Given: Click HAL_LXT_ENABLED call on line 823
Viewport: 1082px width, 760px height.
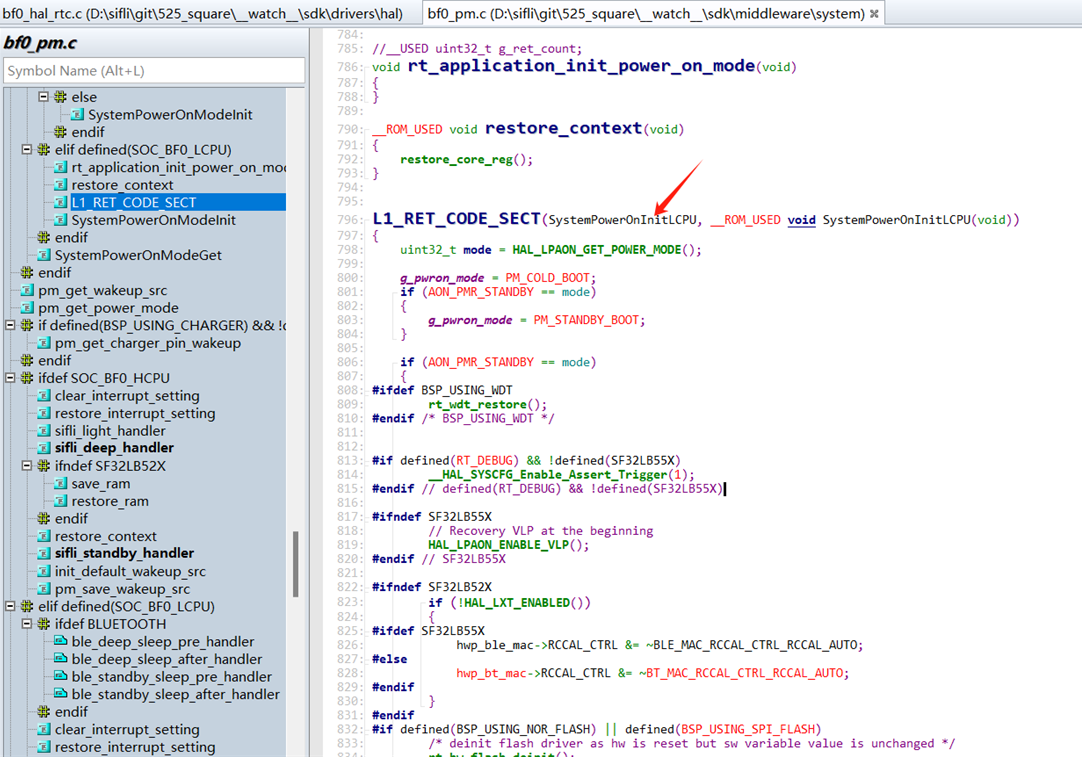Looking at the screenshot, I should (x=515, y=603).
